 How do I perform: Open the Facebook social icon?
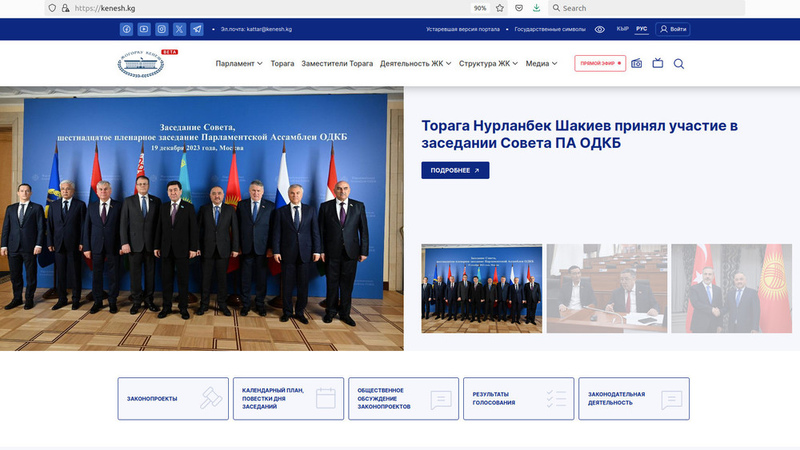click(127, 30)
